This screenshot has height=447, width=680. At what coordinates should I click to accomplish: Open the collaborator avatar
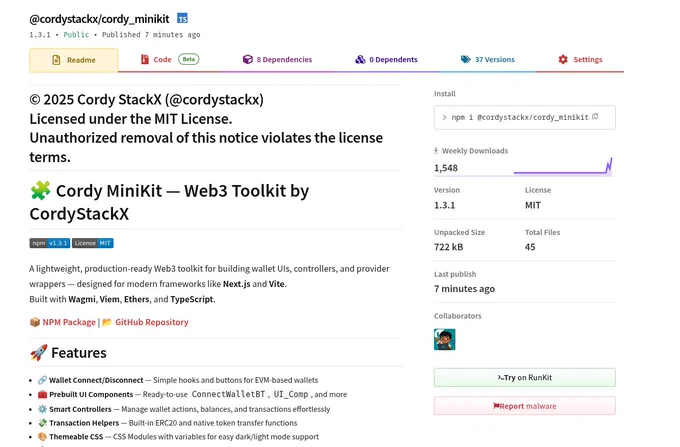pyautogui.click(x=445, y=339)
